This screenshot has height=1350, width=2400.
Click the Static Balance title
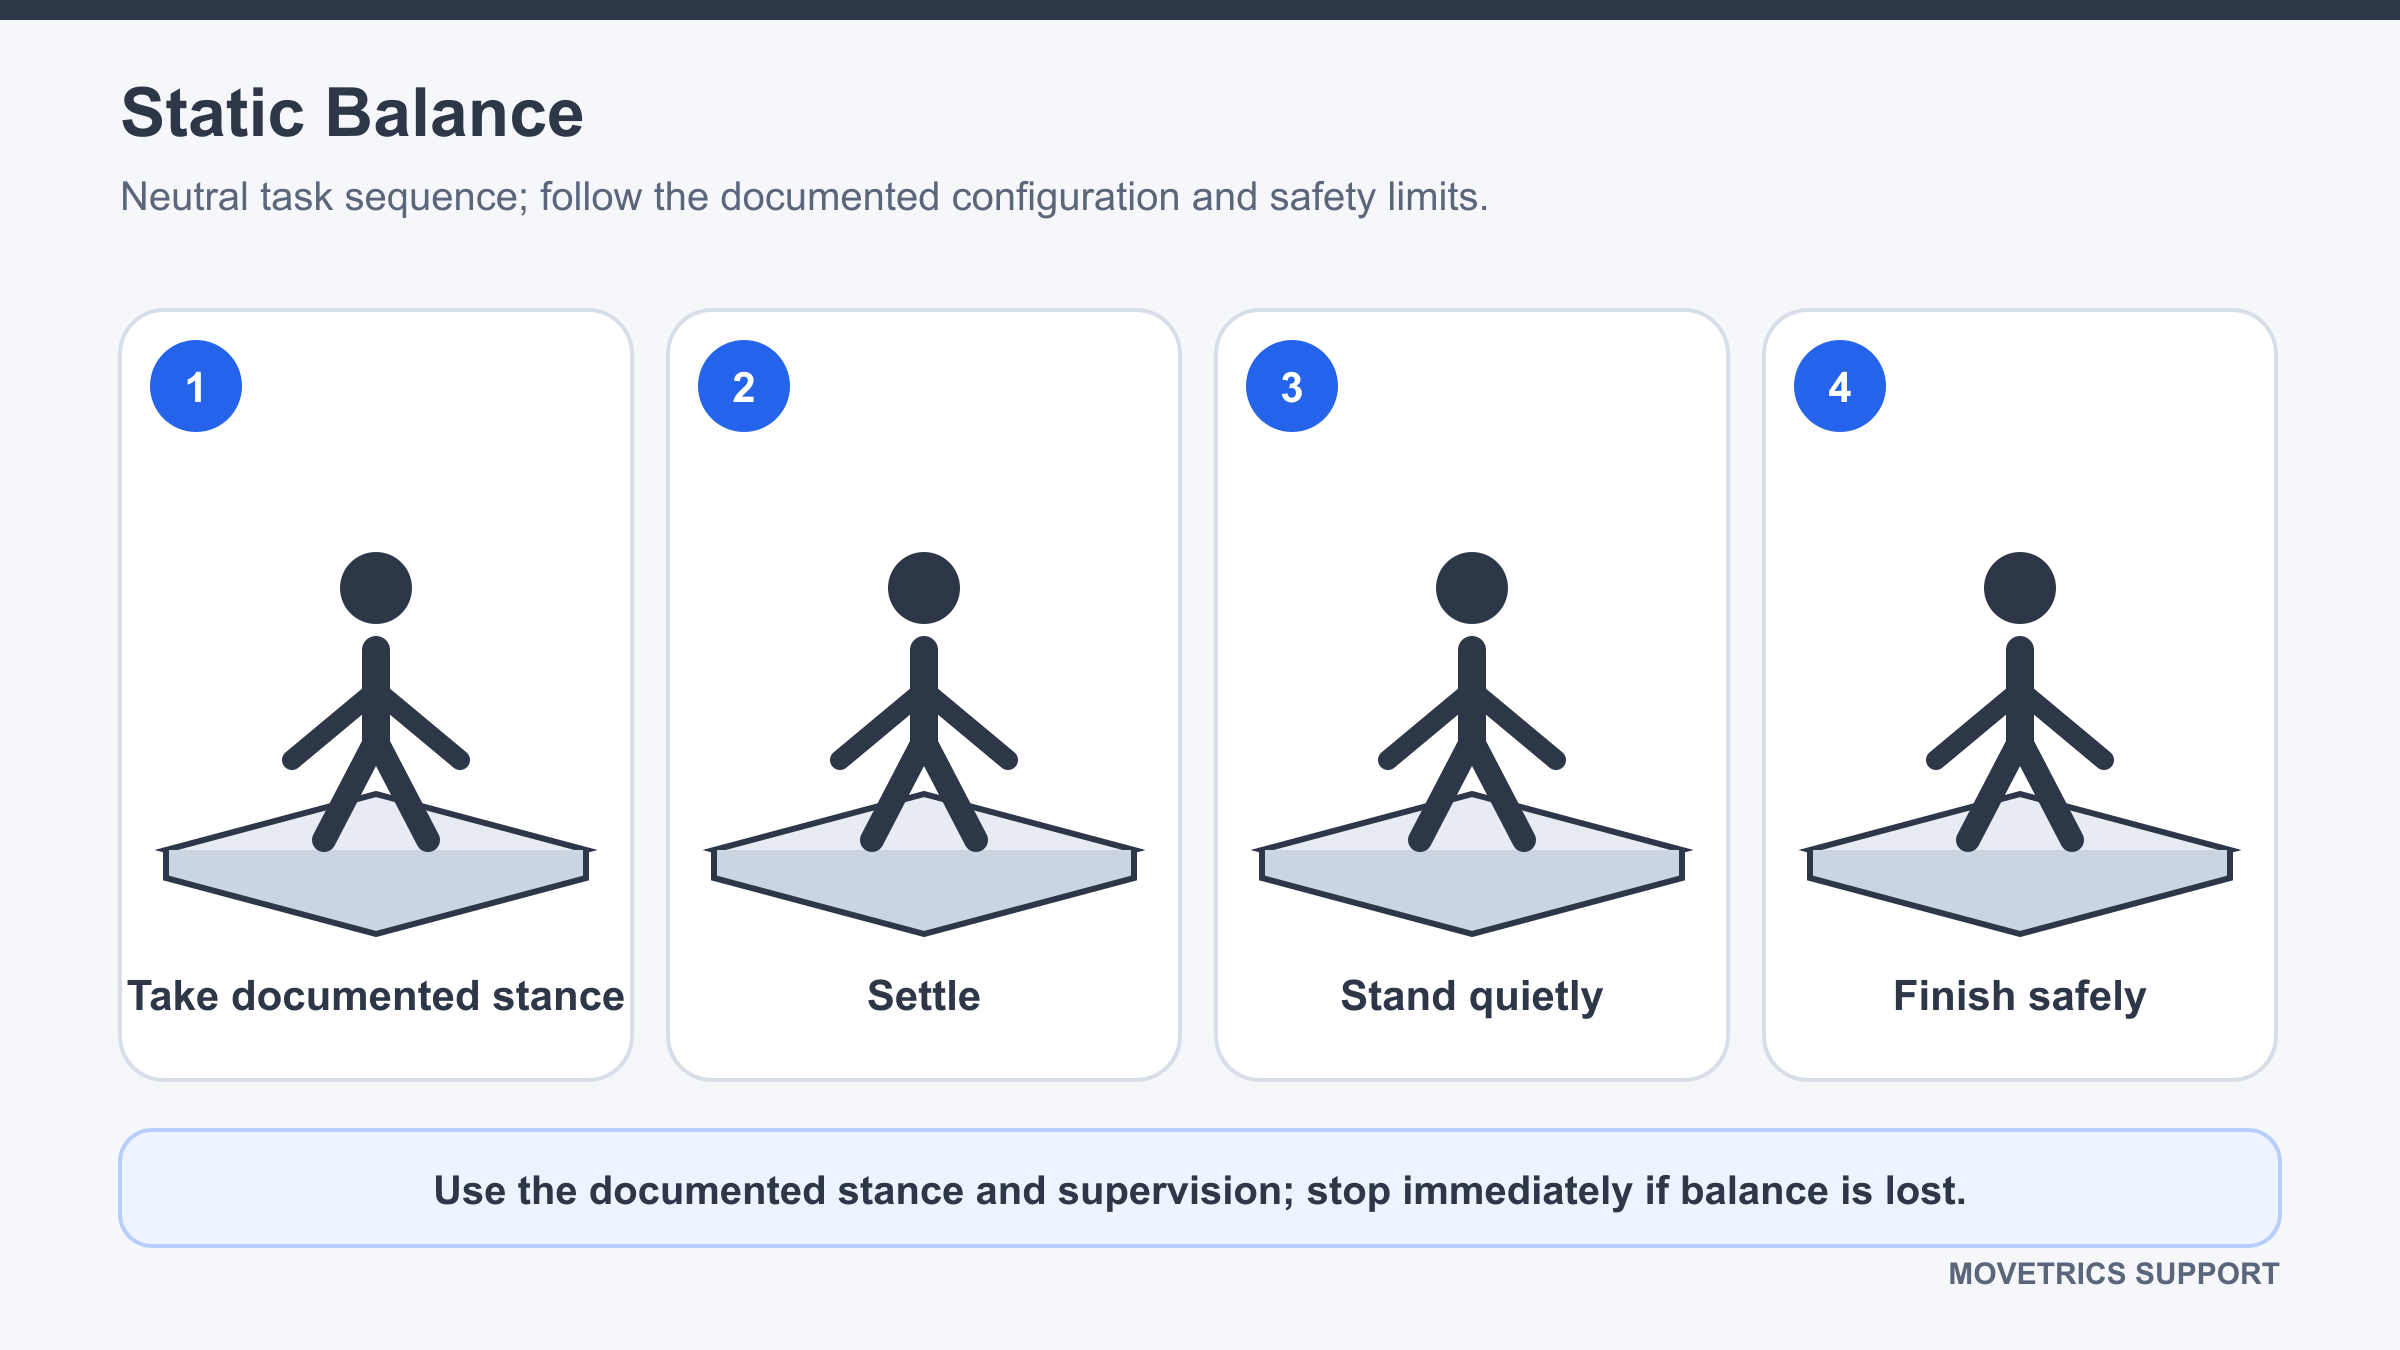pyautogui.click(x=352, y=112)
